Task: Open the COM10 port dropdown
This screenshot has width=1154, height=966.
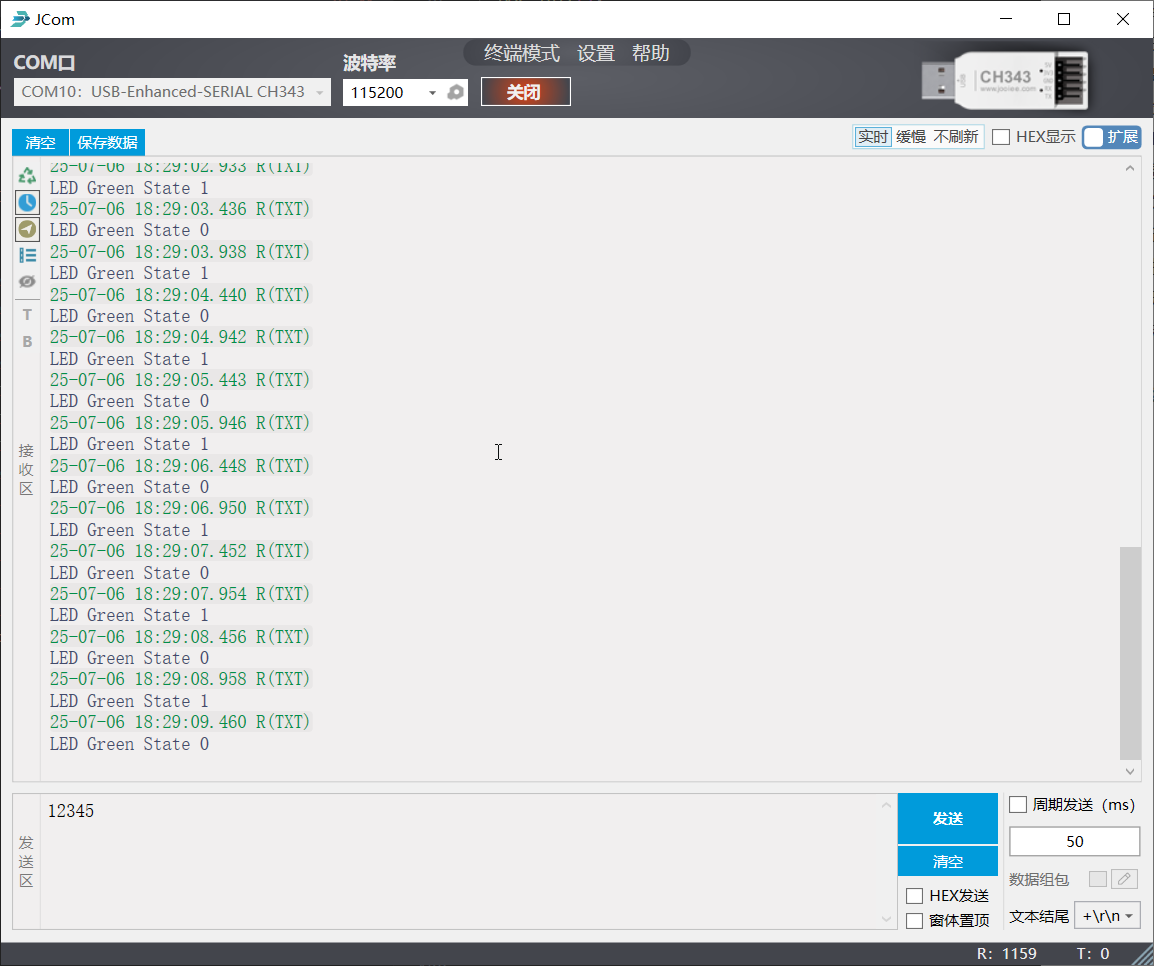Action: pyautogui.click(x=172, y=92)
